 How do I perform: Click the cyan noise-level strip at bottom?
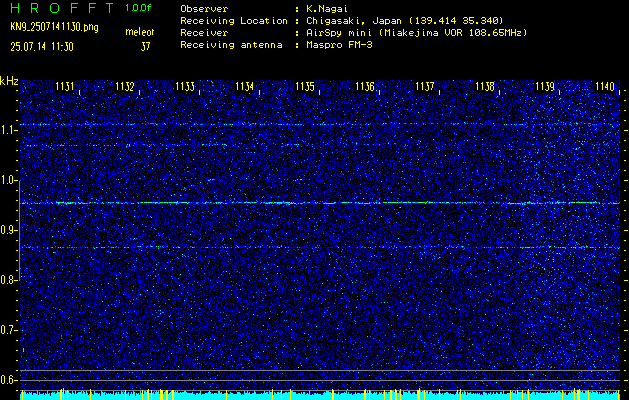coord(320,394)
